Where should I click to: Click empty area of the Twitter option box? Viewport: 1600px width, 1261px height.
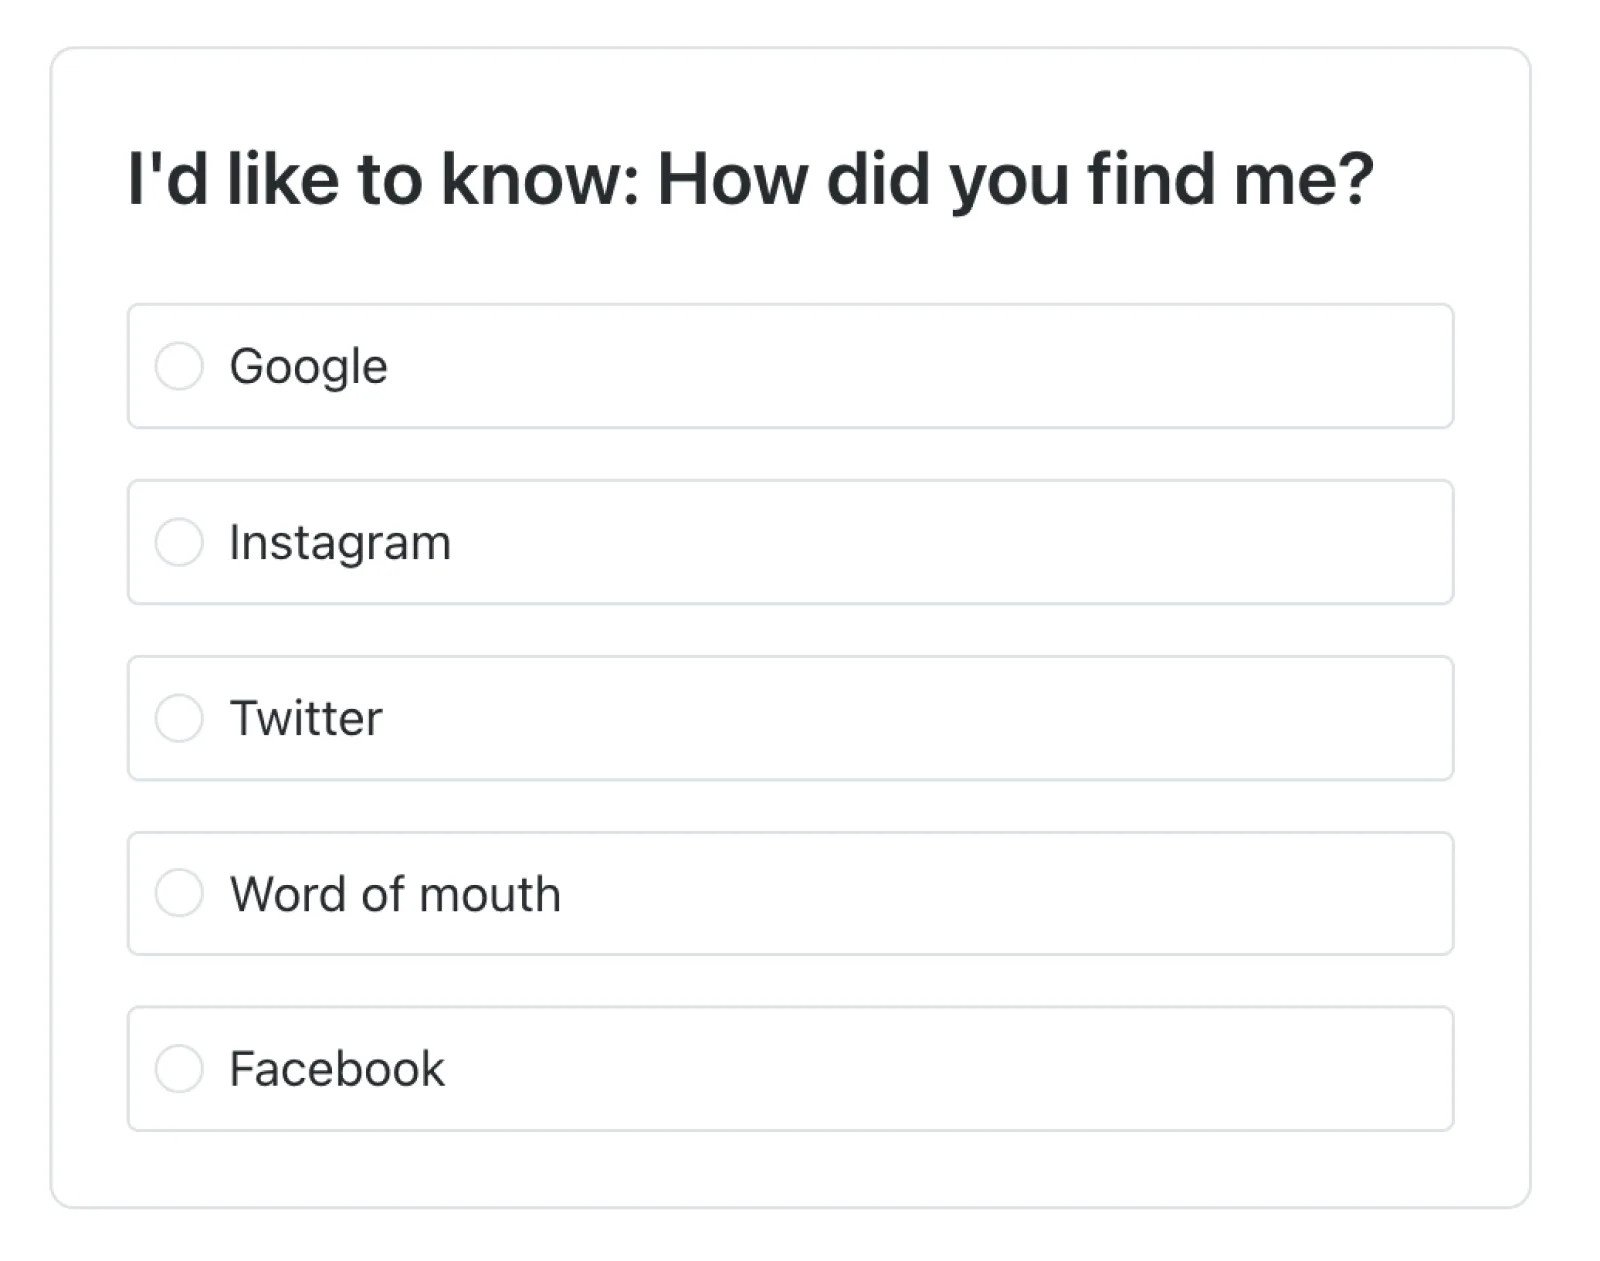point(900,718)
